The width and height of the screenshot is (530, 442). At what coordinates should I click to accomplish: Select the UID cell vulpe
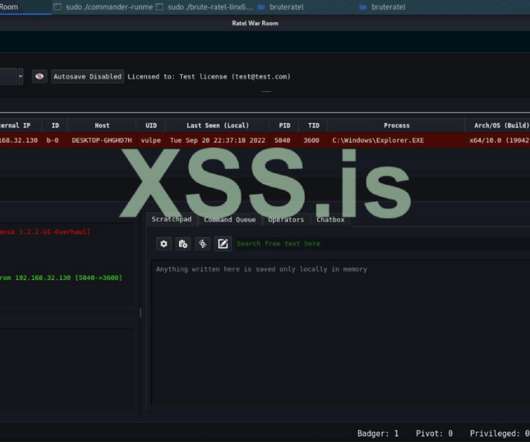(x=151, y=140)
